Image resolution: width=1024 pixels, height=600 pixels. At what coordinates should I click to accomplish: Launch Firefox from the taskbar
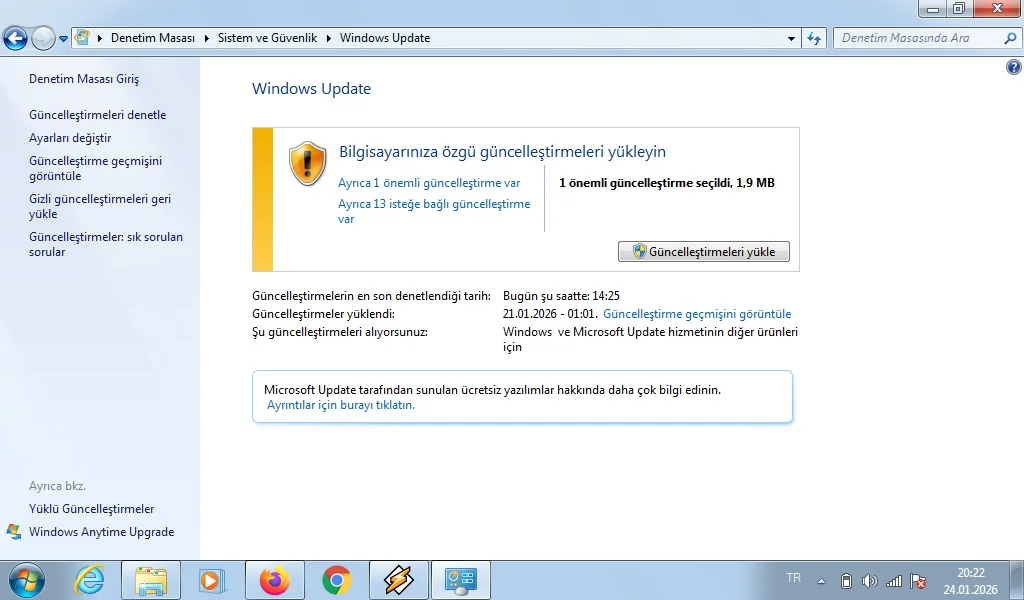point(274,580)
